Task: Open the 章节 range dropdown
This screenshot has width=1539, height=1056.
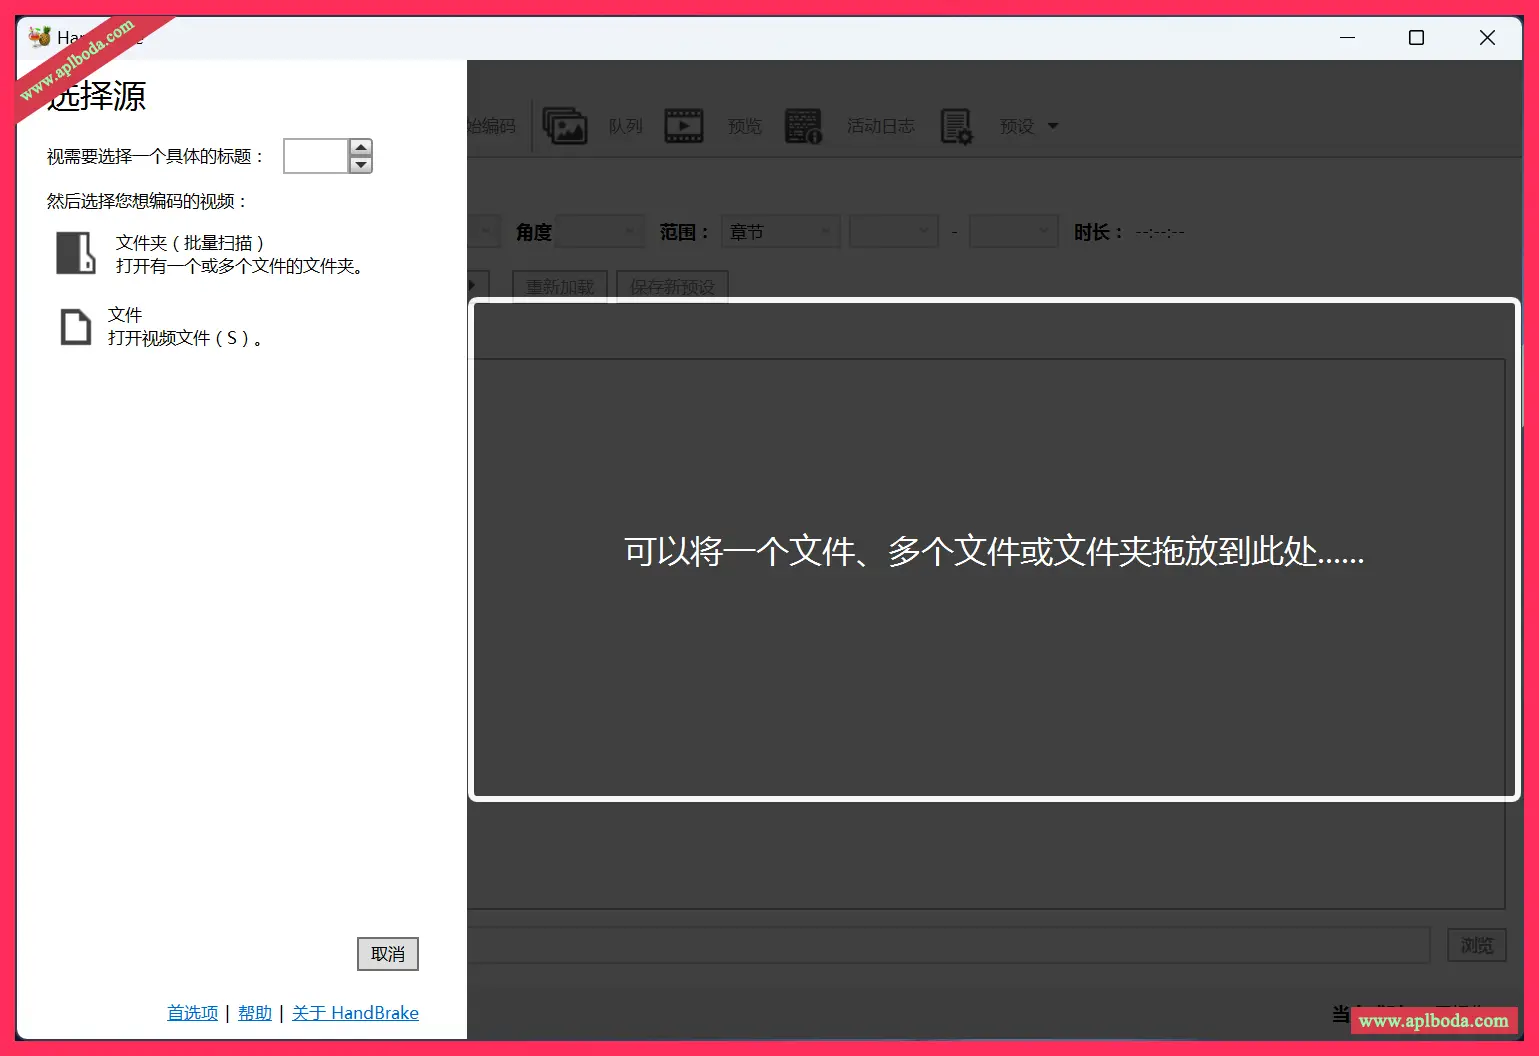Action: click(x=780, y=232)
